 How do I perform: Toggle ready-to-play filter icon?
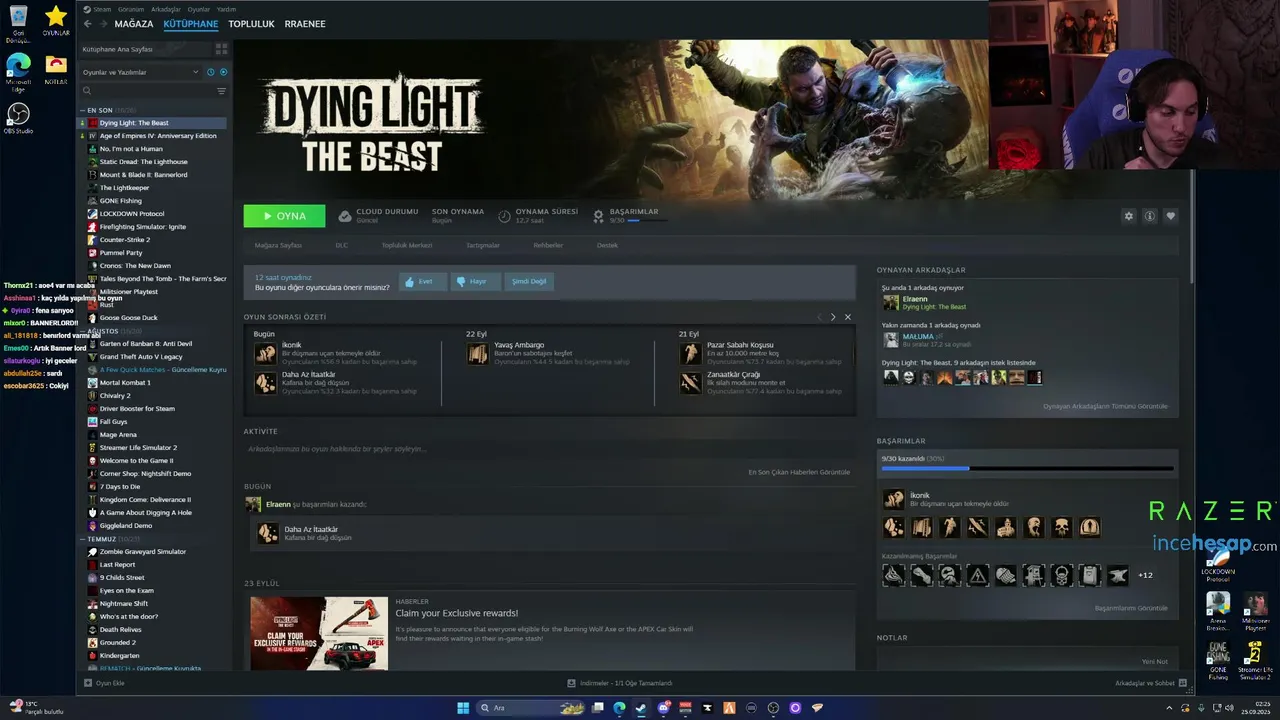(x=223, y=72)
